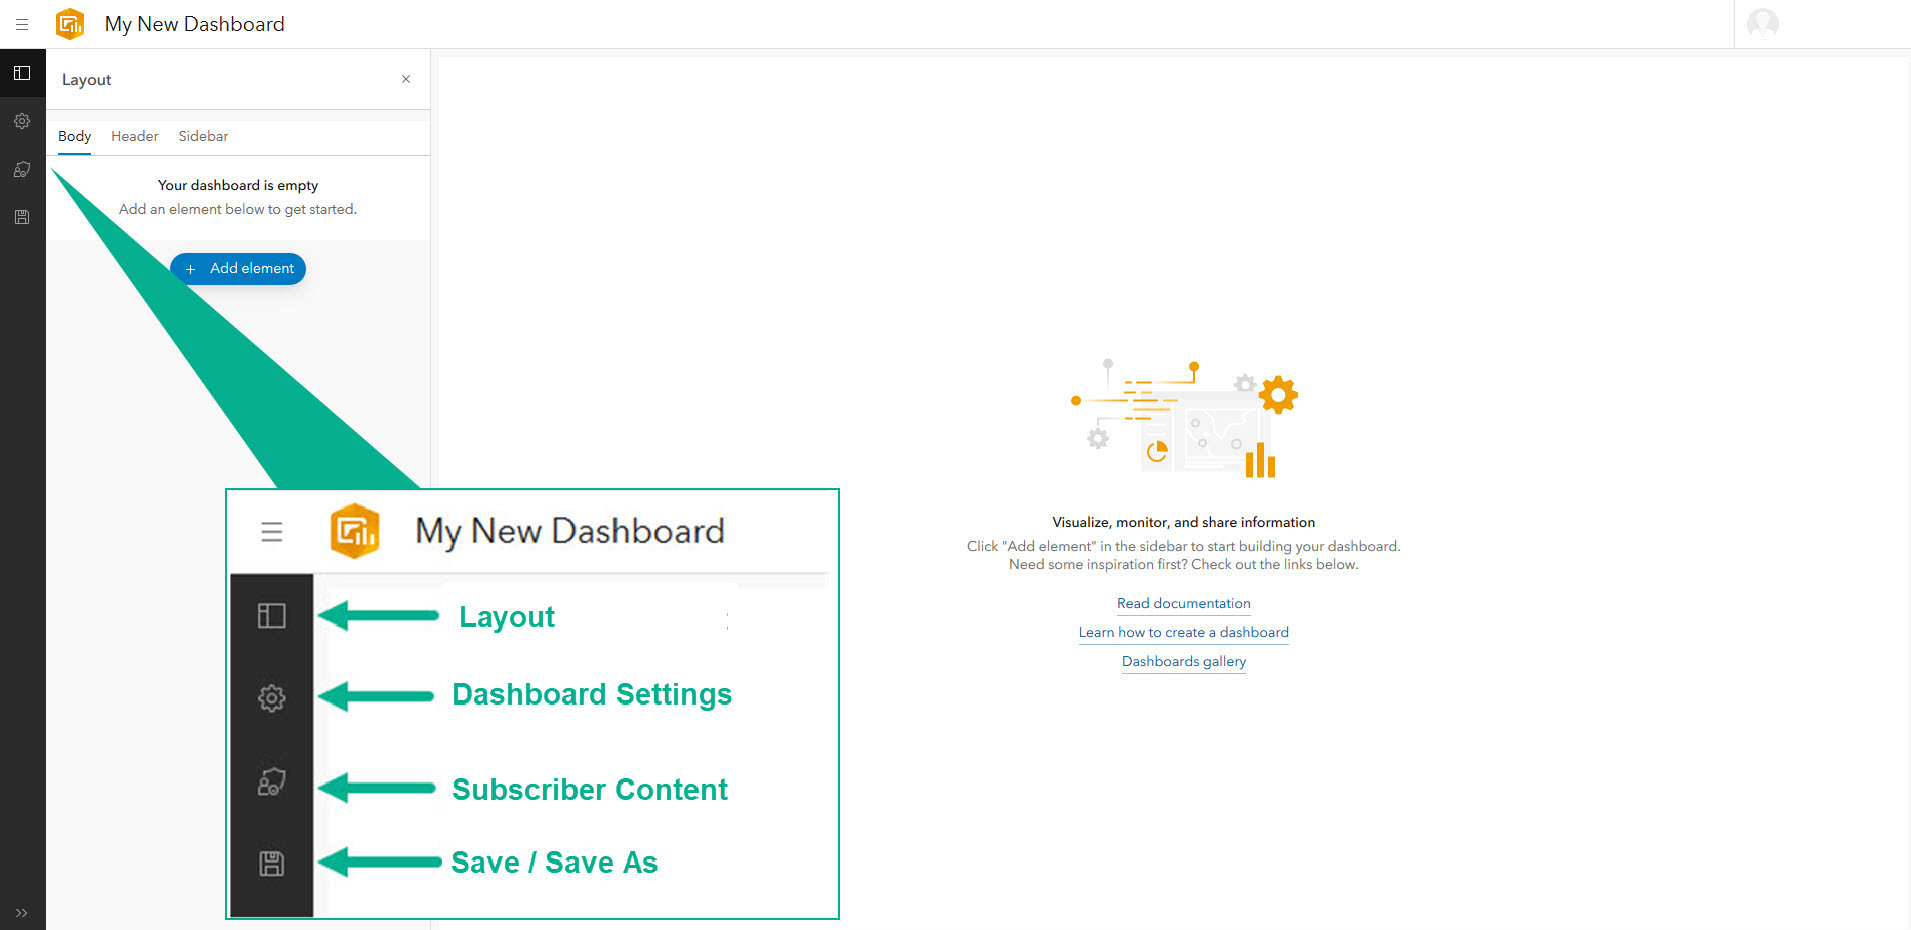1911x930 pixels.
Task: Open the Dashboards gallery link
Action: pyautogui.click(x=1183, y=661)
